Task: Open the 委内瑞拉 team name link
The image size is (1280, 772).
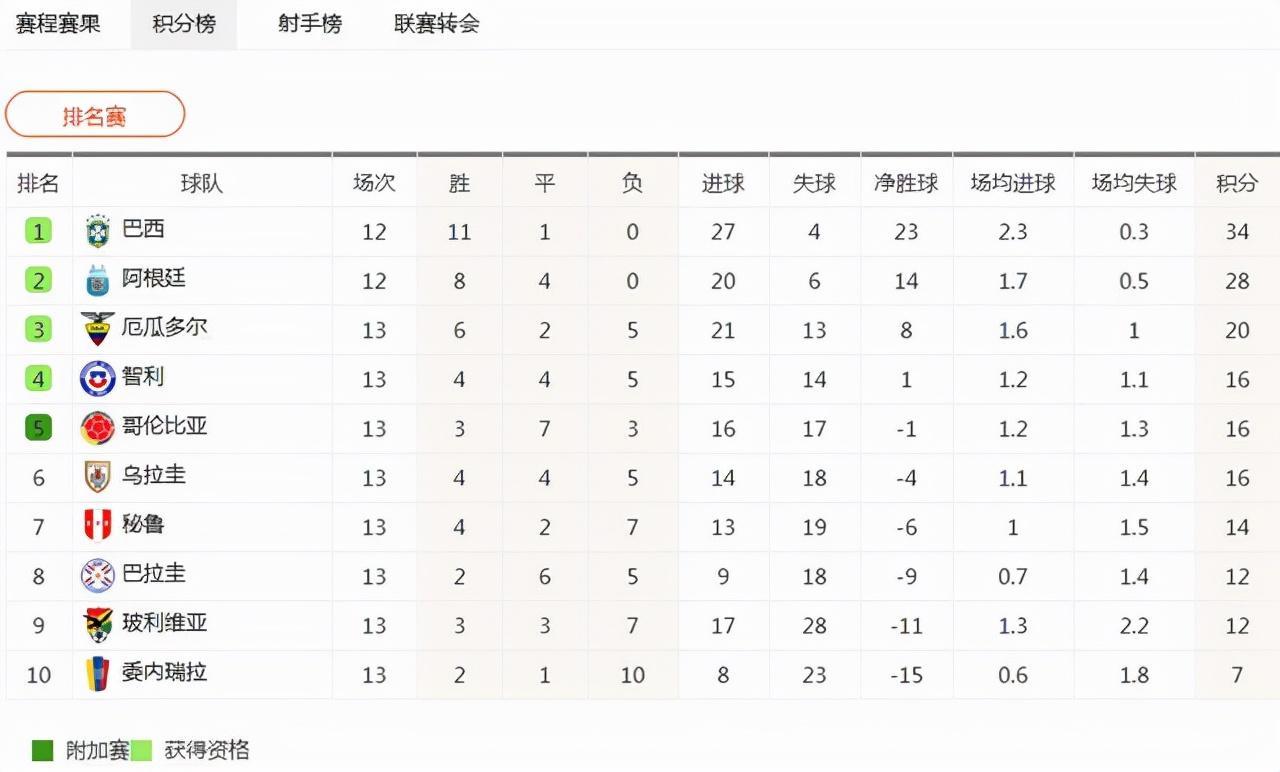Action: 165,672
